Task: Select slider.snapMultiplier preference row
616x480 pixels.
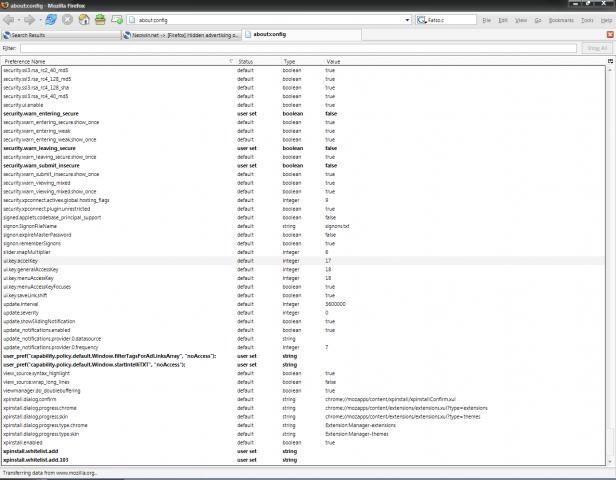Action: click(x=303, y=252)
